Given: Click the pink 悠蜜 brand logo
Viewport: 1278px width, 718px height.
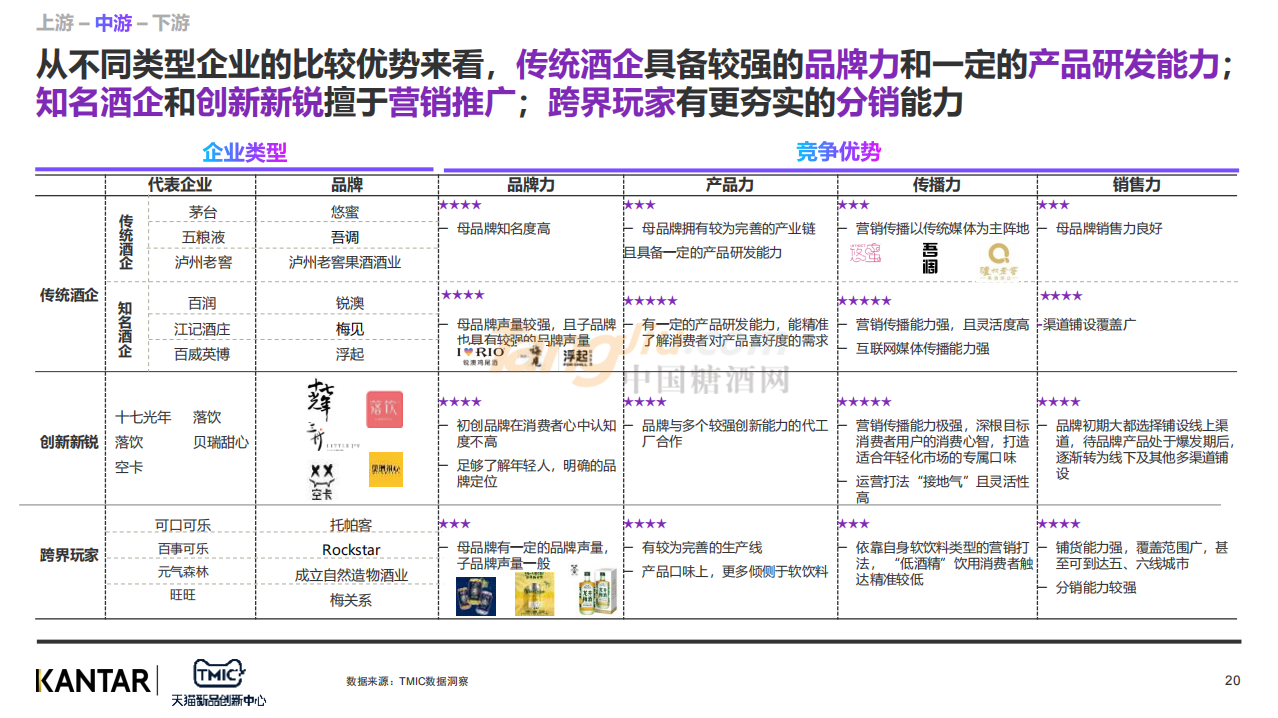Looking at the screenshot, I should [x=866, y=254].
